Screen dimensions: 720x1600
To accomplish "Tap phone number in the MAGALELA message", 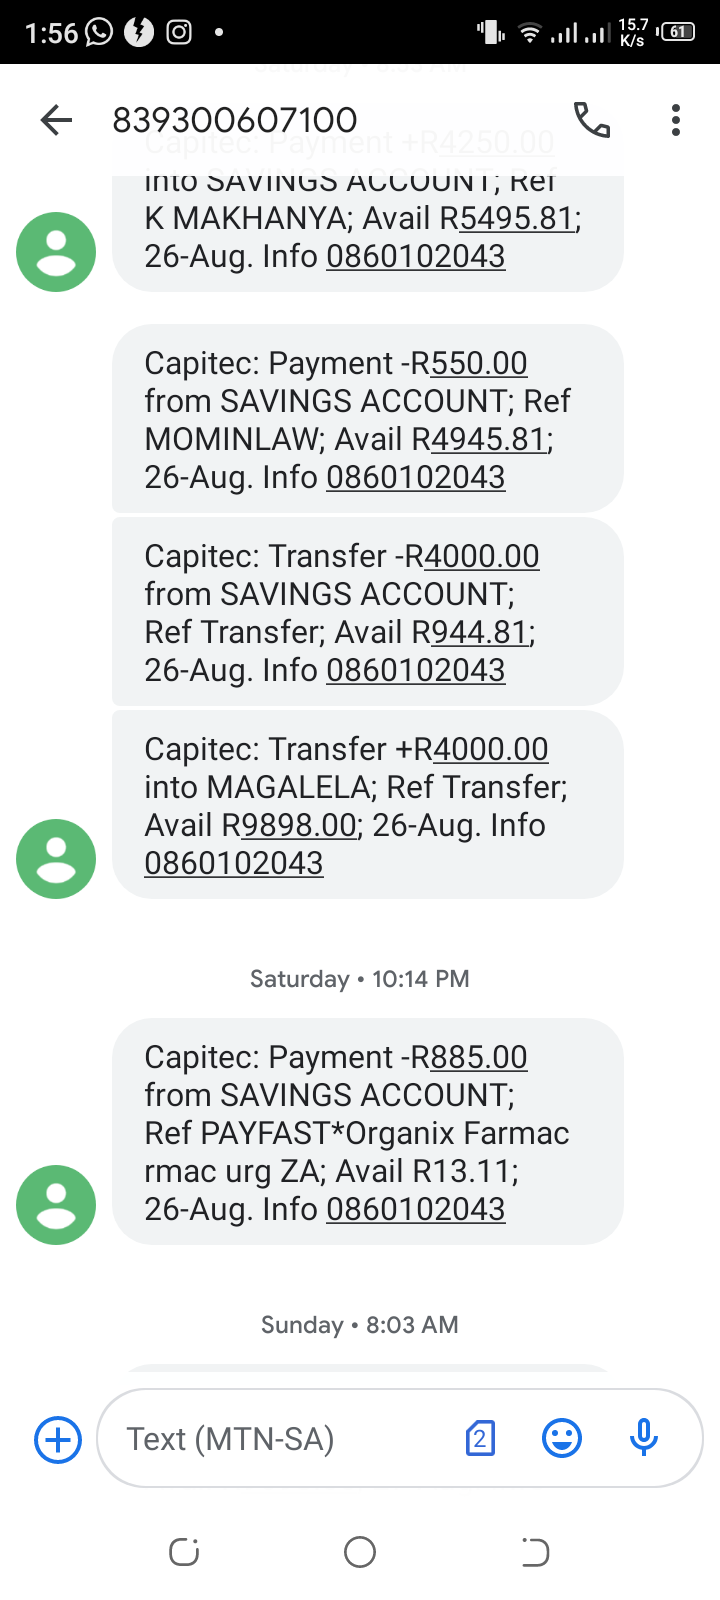I will (234, 863).
